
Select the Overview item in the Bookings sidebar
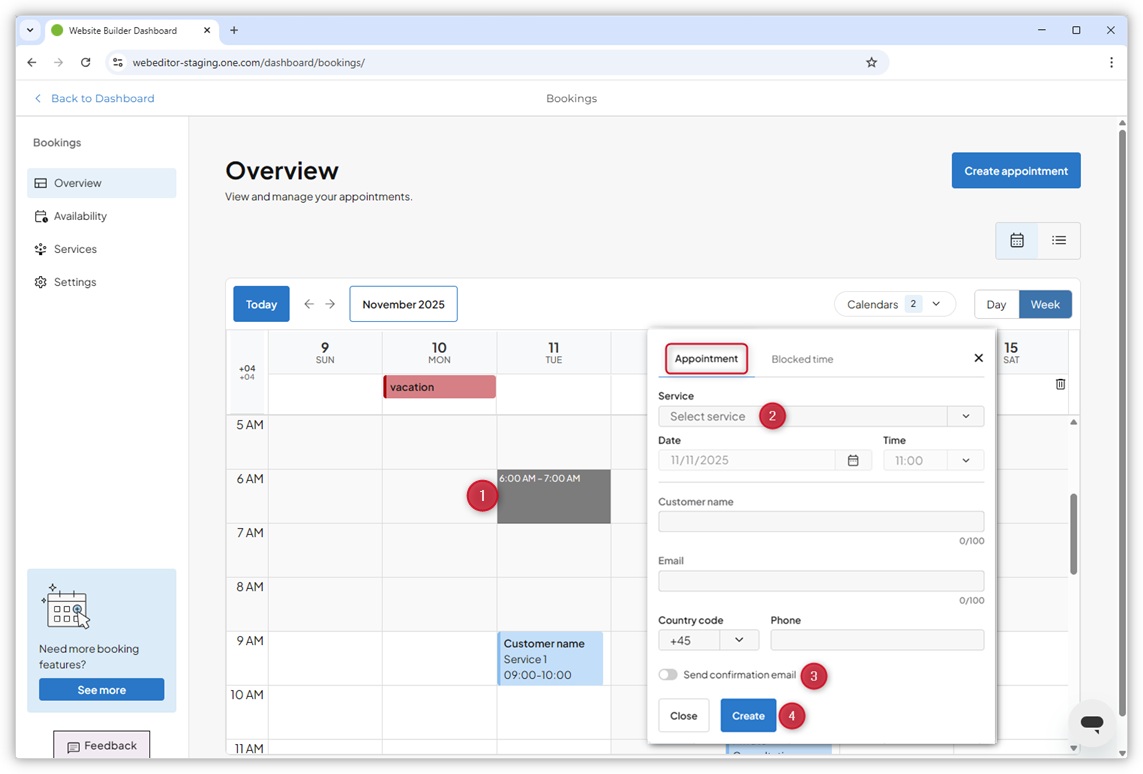[x=77, y=182]
